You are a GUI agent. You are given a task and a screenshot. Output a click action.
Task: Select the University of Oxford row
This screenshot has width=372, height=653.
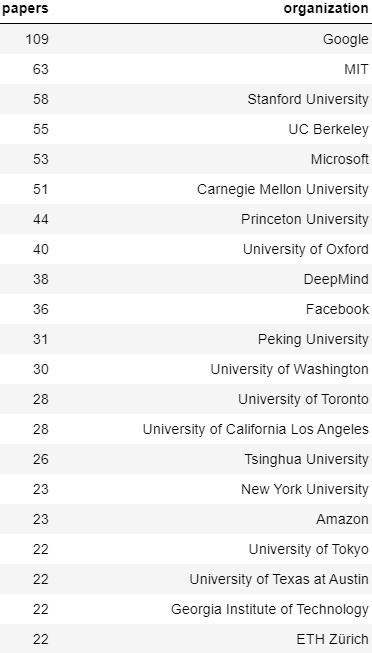tap(186, 249)
